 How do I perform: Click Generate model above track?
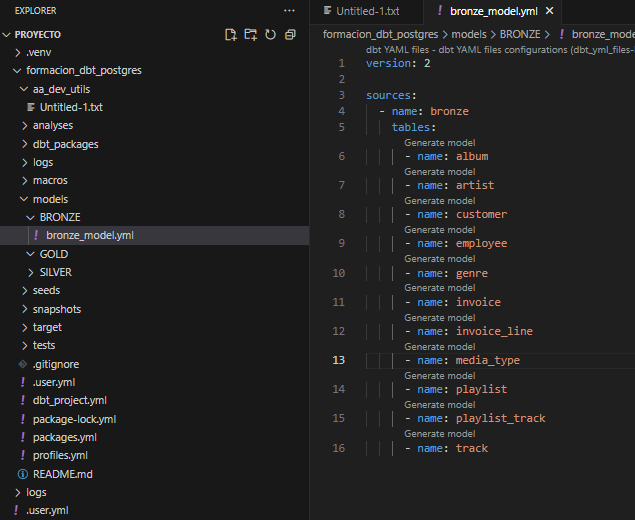pyautogui.click(x=439, y=434)
